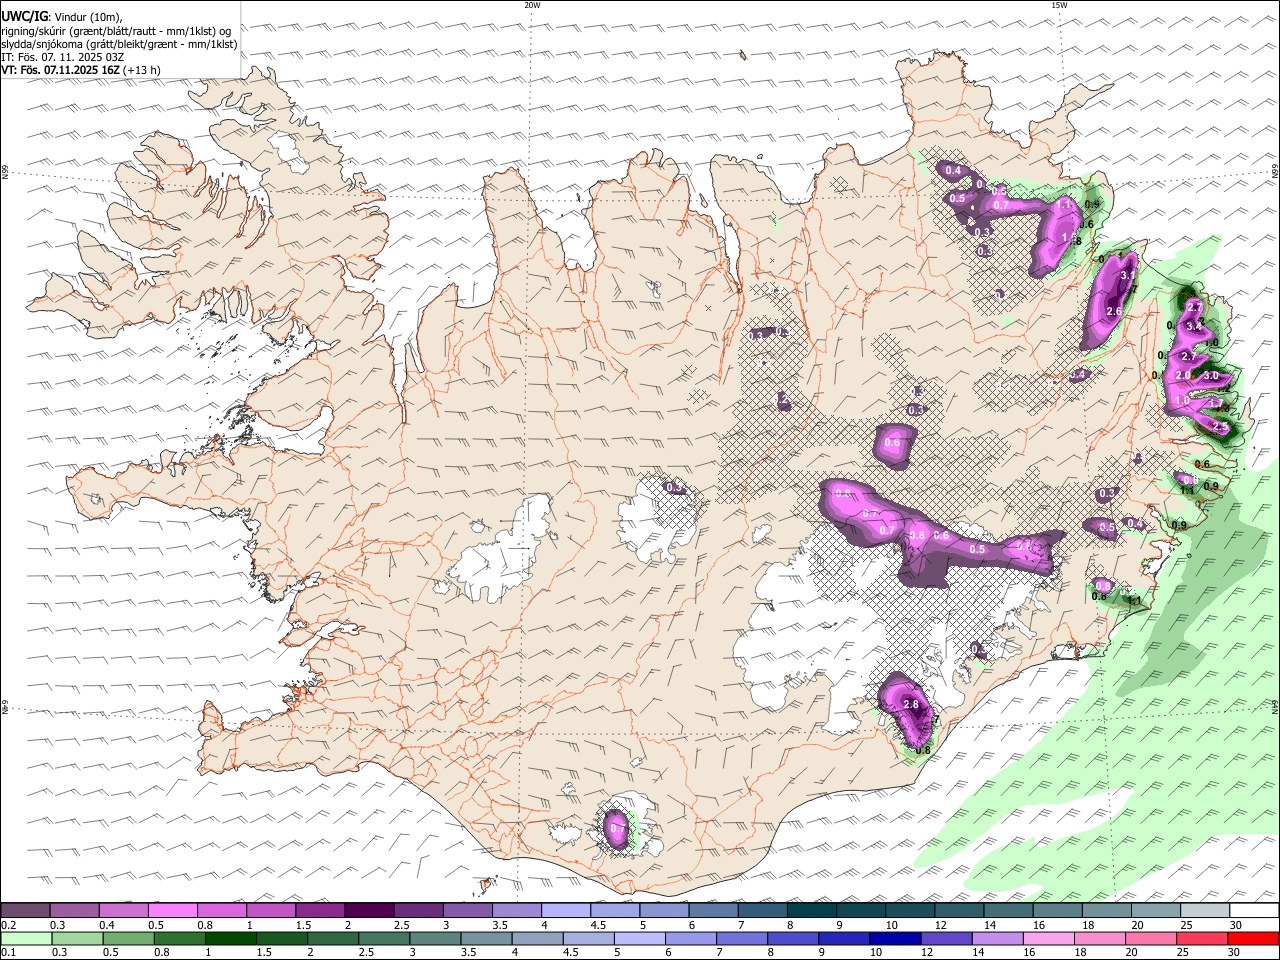
Task: Click the darkest purple swatch labeled 2 in top legend row
Action: [x=369, y=911]
